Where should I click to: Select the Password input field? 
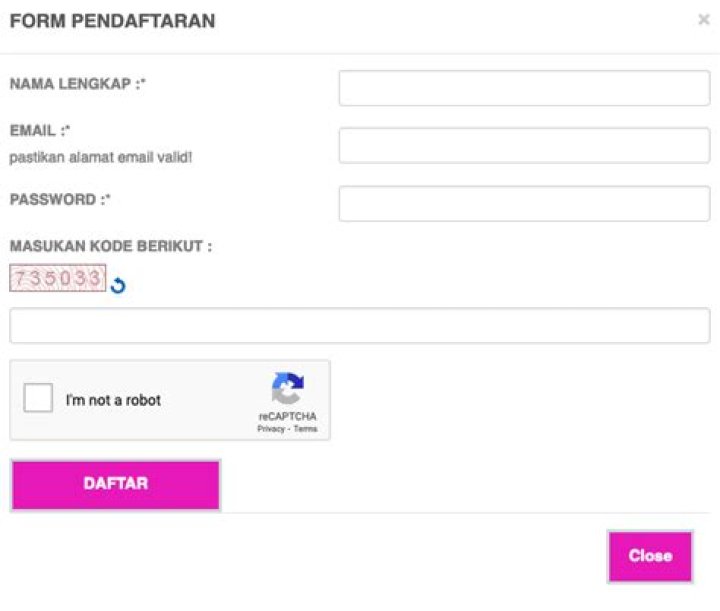[524, 204]
